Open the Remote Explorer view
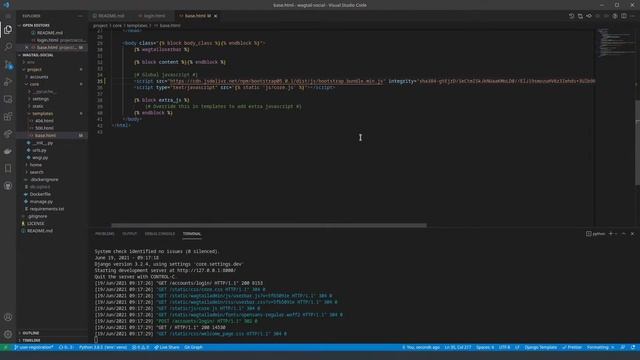Image resolution: width=640 pixels, height=360 pixels. pos(8,99)
